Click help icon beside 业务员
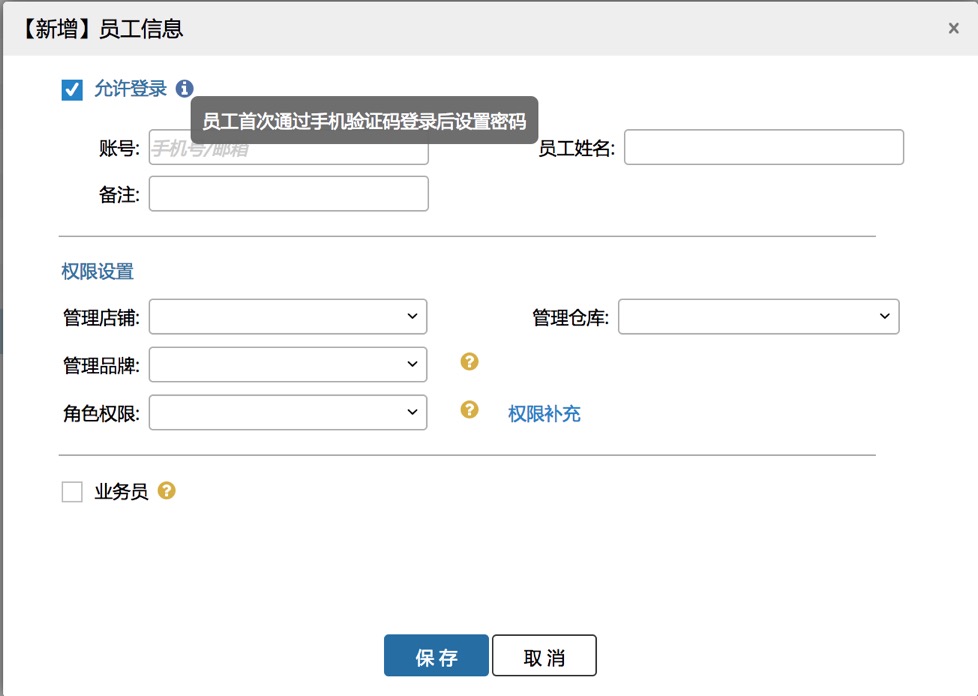This screenshot has width=978, height=696. pos(167,491)
